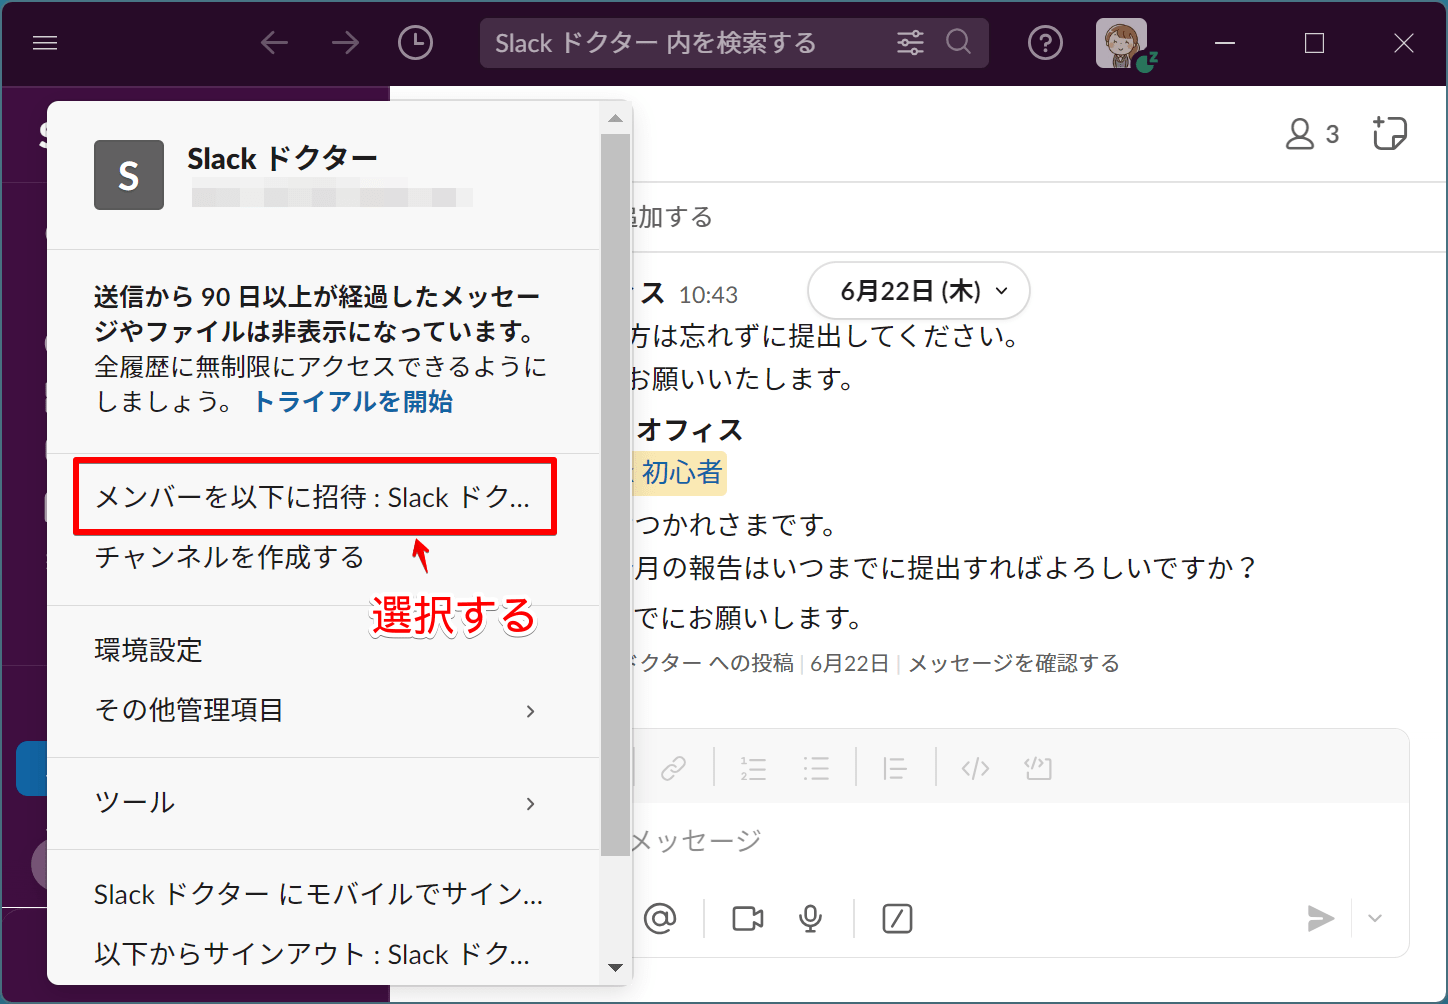This screenshot has height=1004, width=1448.
Task: Select メンバーを以下に招待 from the menu
Action: tap(312, 497)
